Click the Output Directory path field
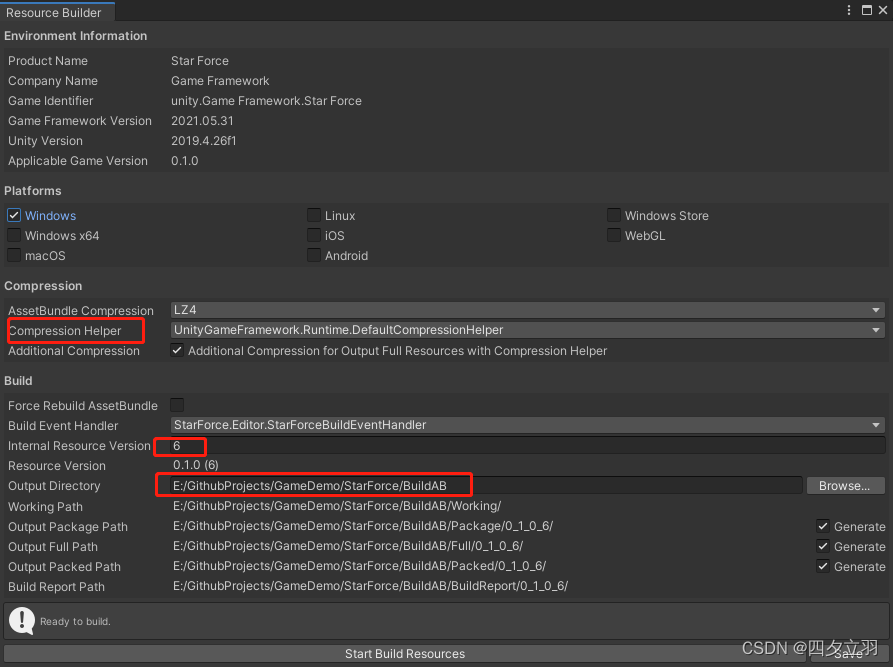The image size is (893, 667). pos(486,485)
